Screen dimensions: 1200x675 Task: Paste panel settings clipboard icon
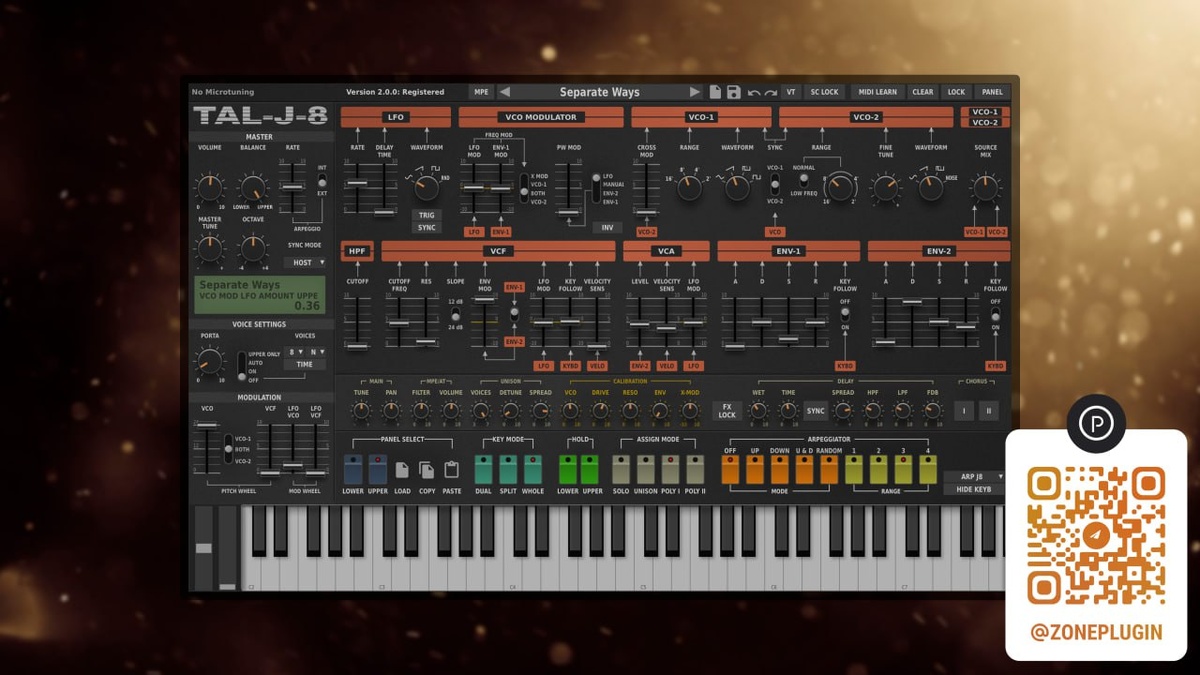(x=451, y=470)
